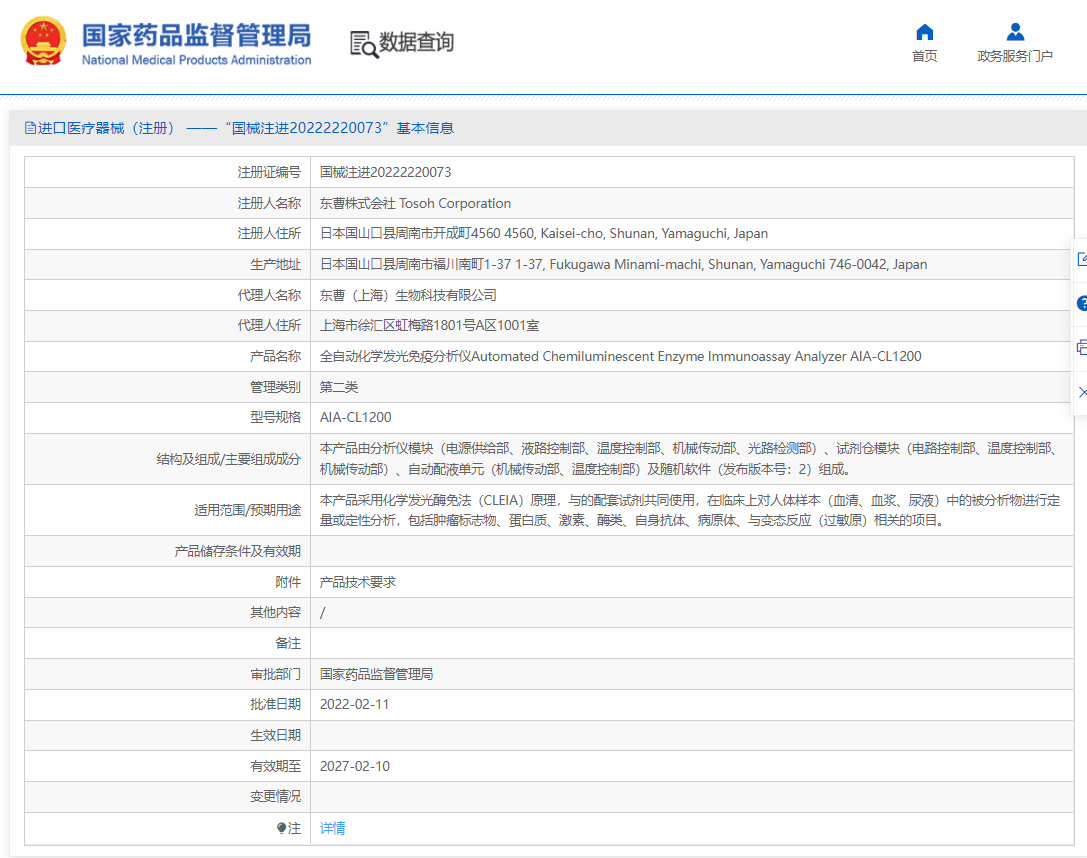Click the page title 进口医疗器械（注册）基本信息
This screenshot has height=858, width=1087.
[245, 128]
